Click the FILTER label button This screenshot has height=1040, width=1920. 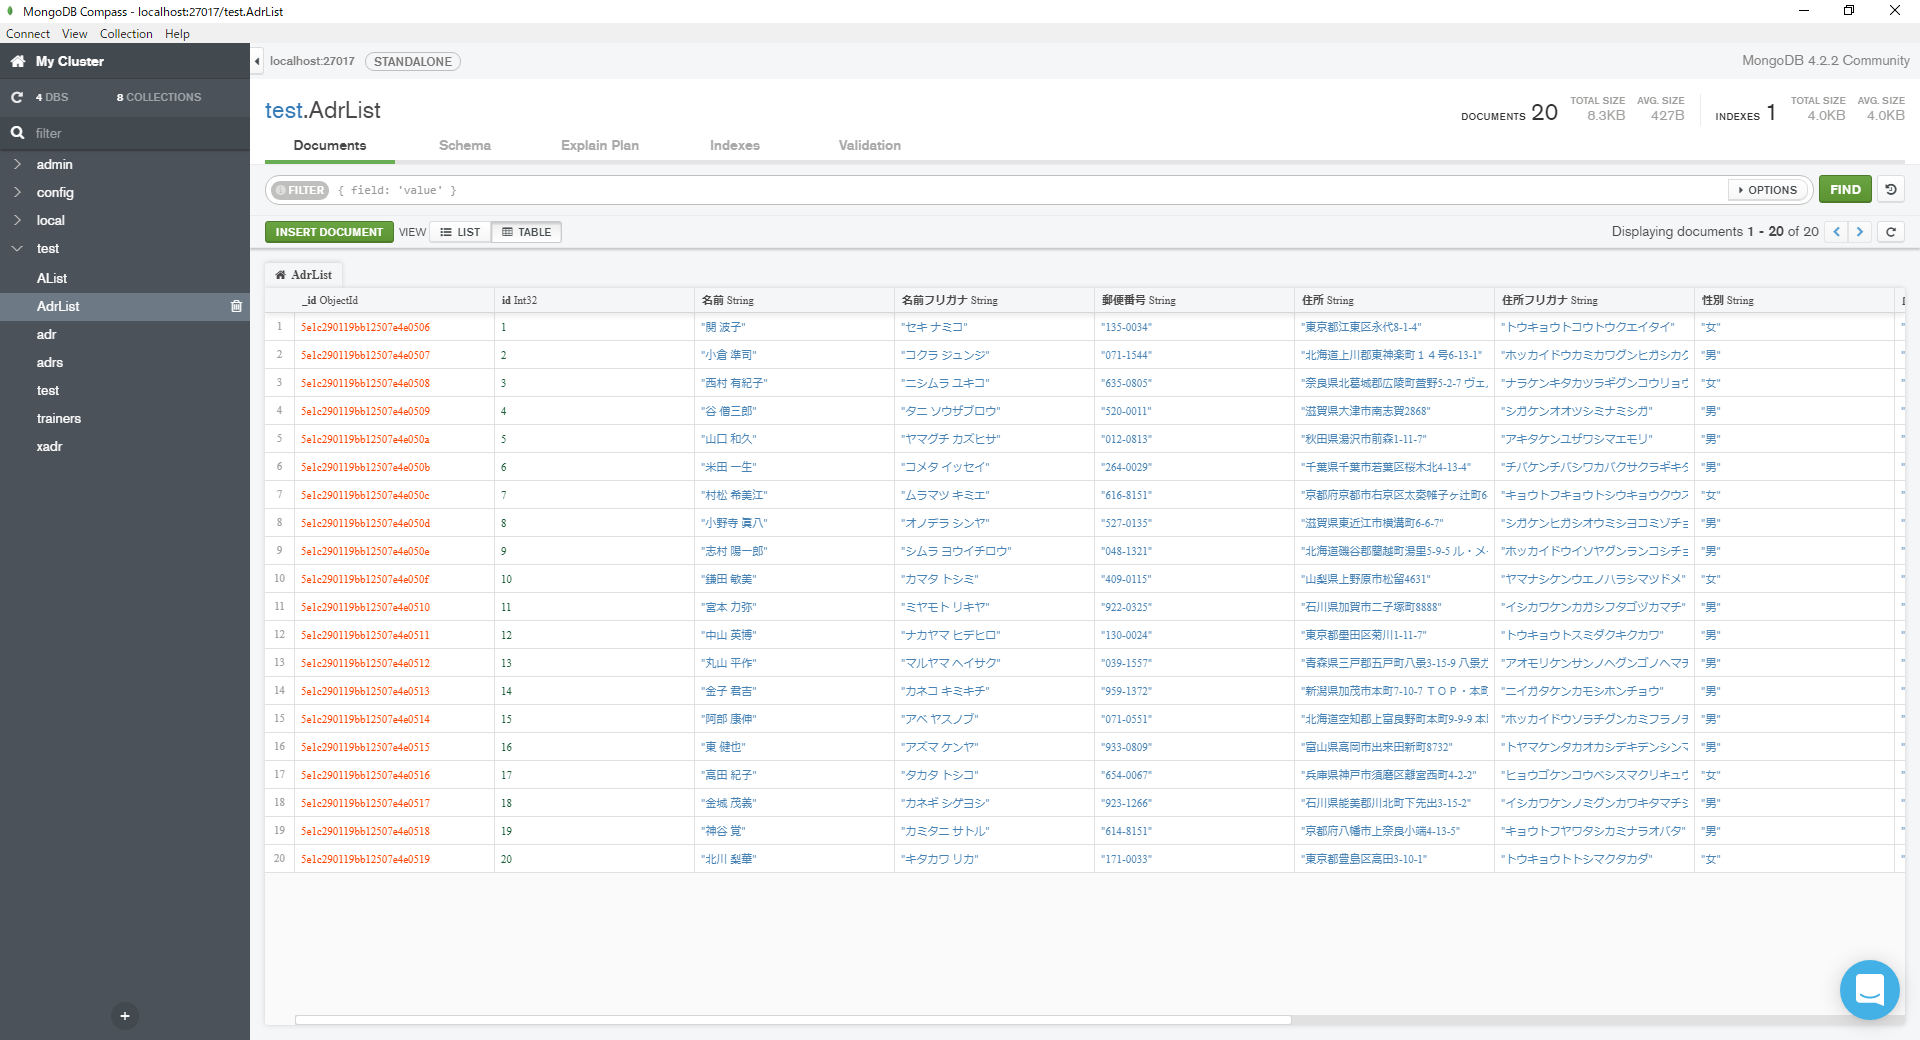coord(301,190)
